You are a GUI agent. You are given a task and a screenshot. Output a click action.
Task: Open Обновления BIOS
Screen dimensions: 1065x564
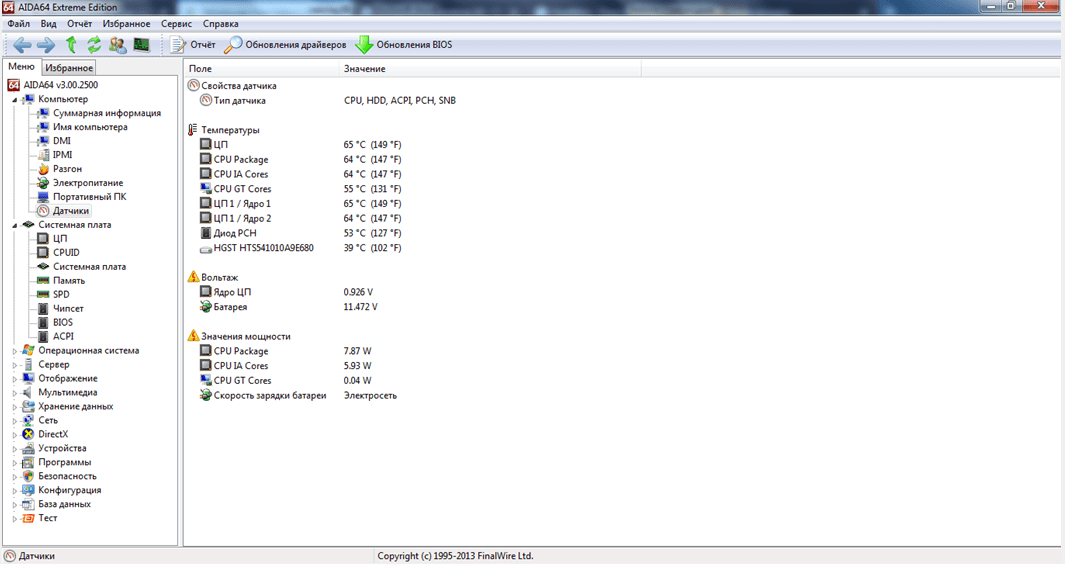[x=403, y=45]
